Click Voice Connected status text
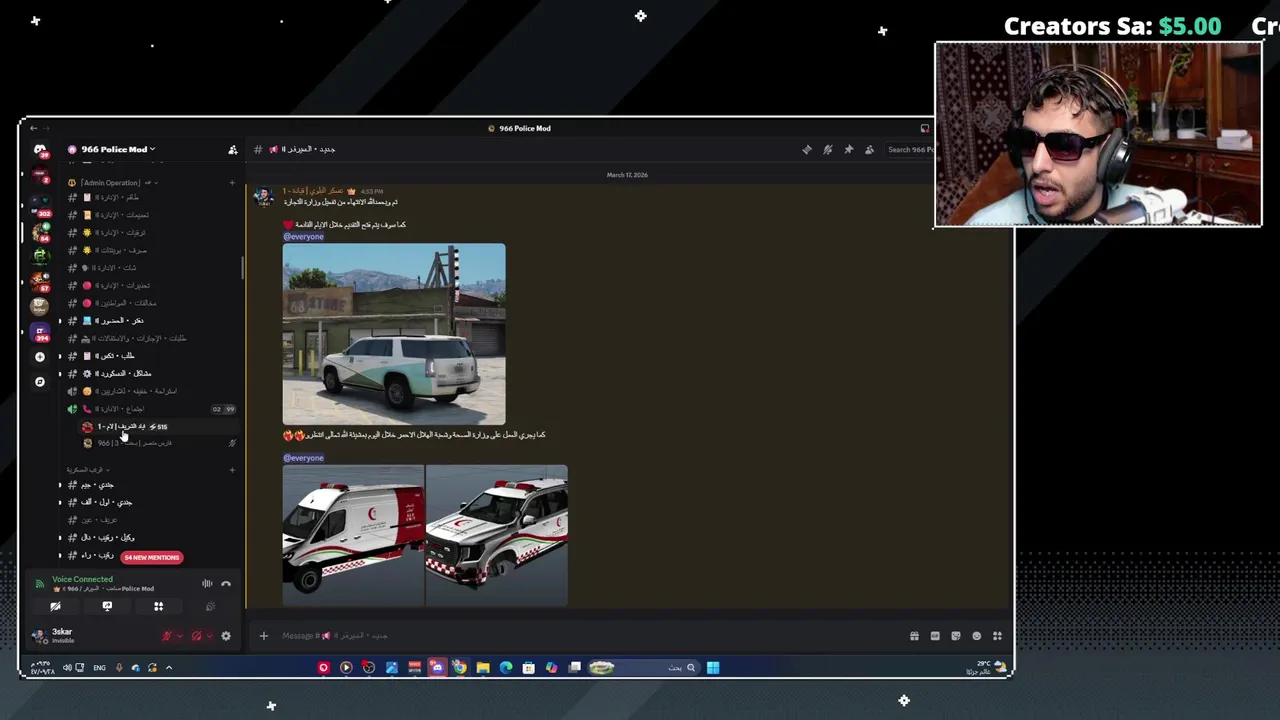The image size is (1280, 720). point(82,580)
